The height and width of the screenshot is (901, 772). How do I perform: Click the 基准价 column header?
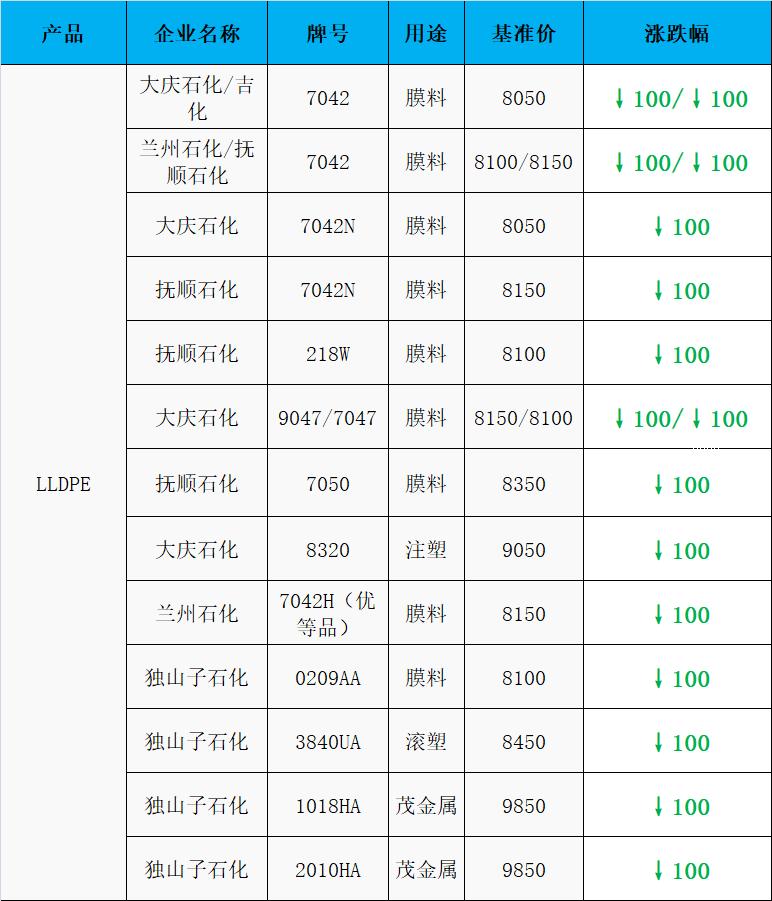pos(523,34)
